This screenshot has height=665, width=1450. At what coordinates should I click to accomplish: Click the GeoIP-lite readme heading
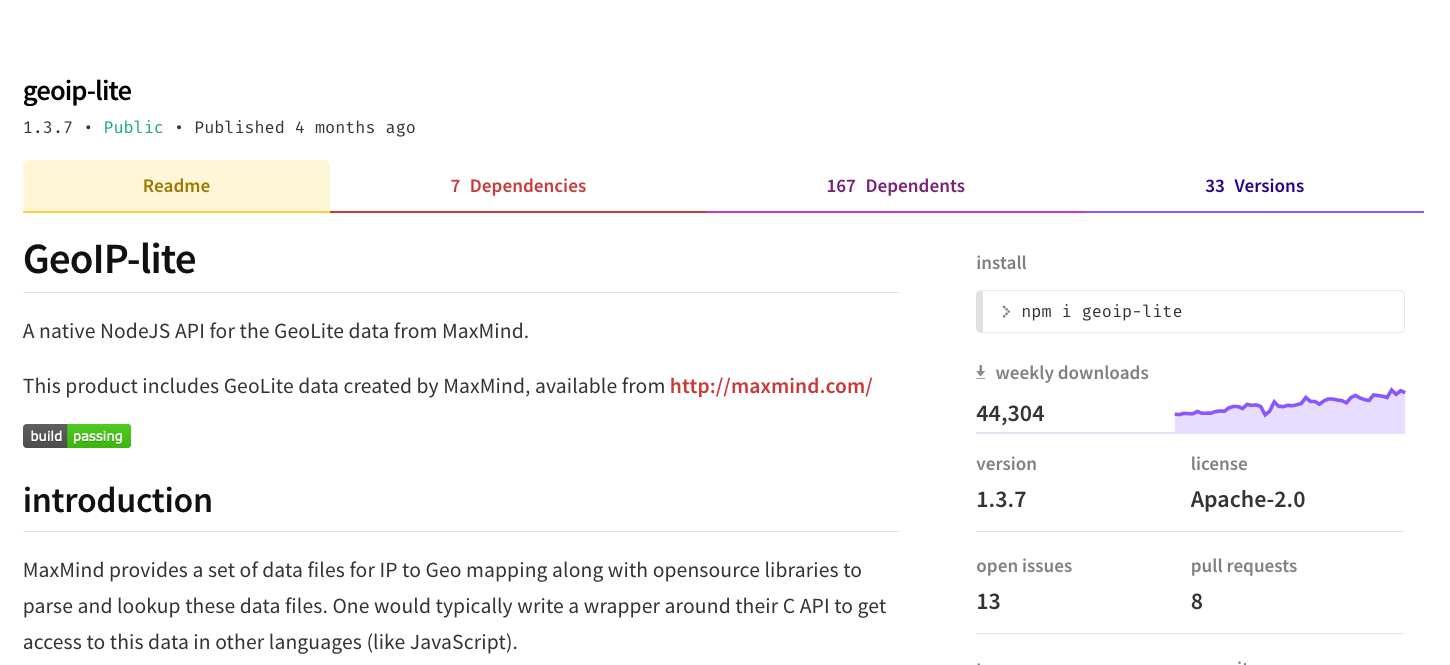pyautogui.click(x=110, y=259)
